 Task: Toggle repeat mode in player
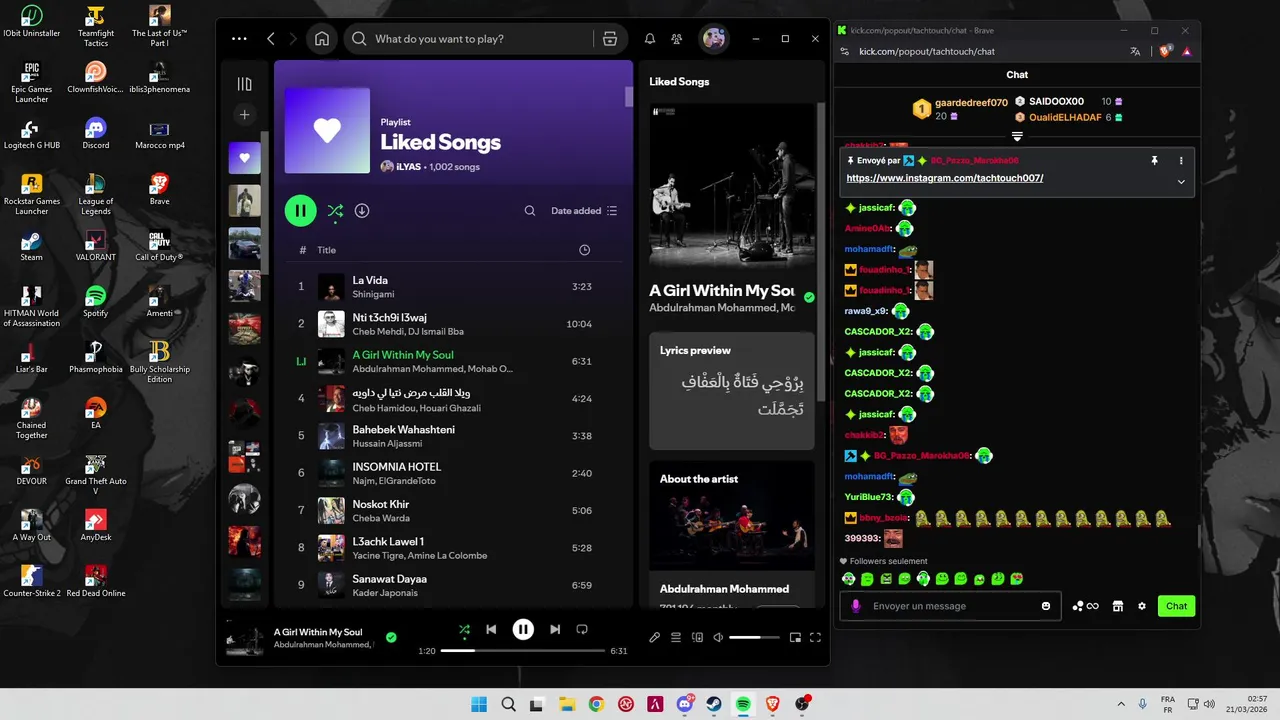point(582,630)
